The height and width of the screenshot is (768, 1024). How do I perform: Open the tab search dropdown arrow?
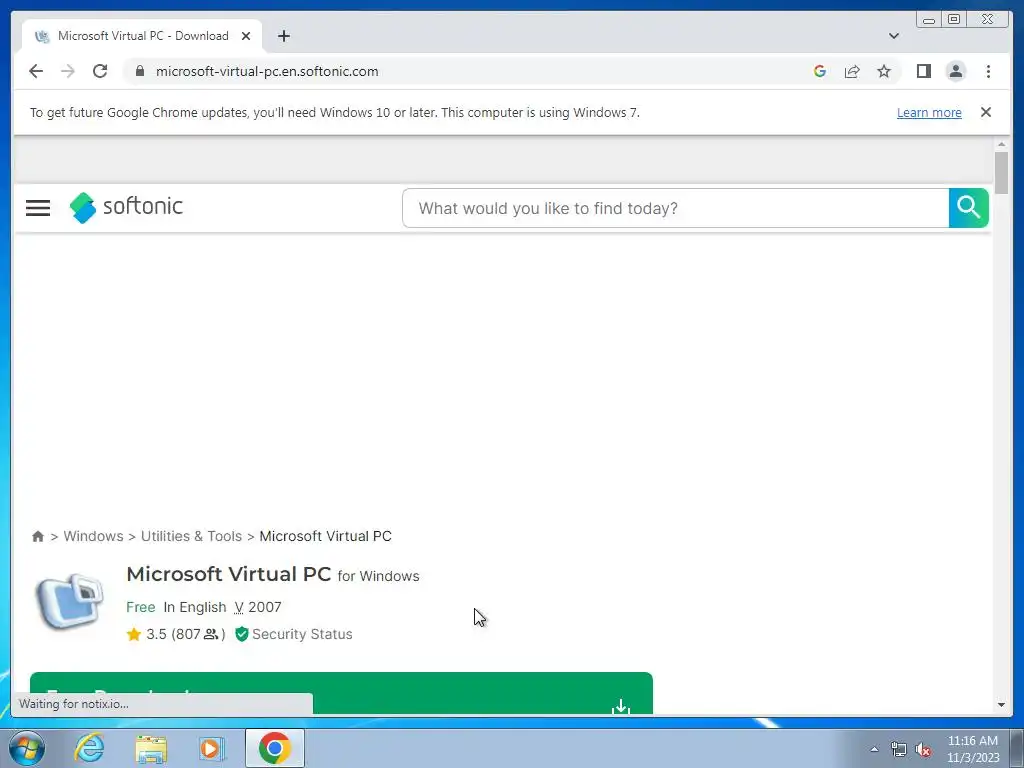pyautogui.click(x=893, y=36)
